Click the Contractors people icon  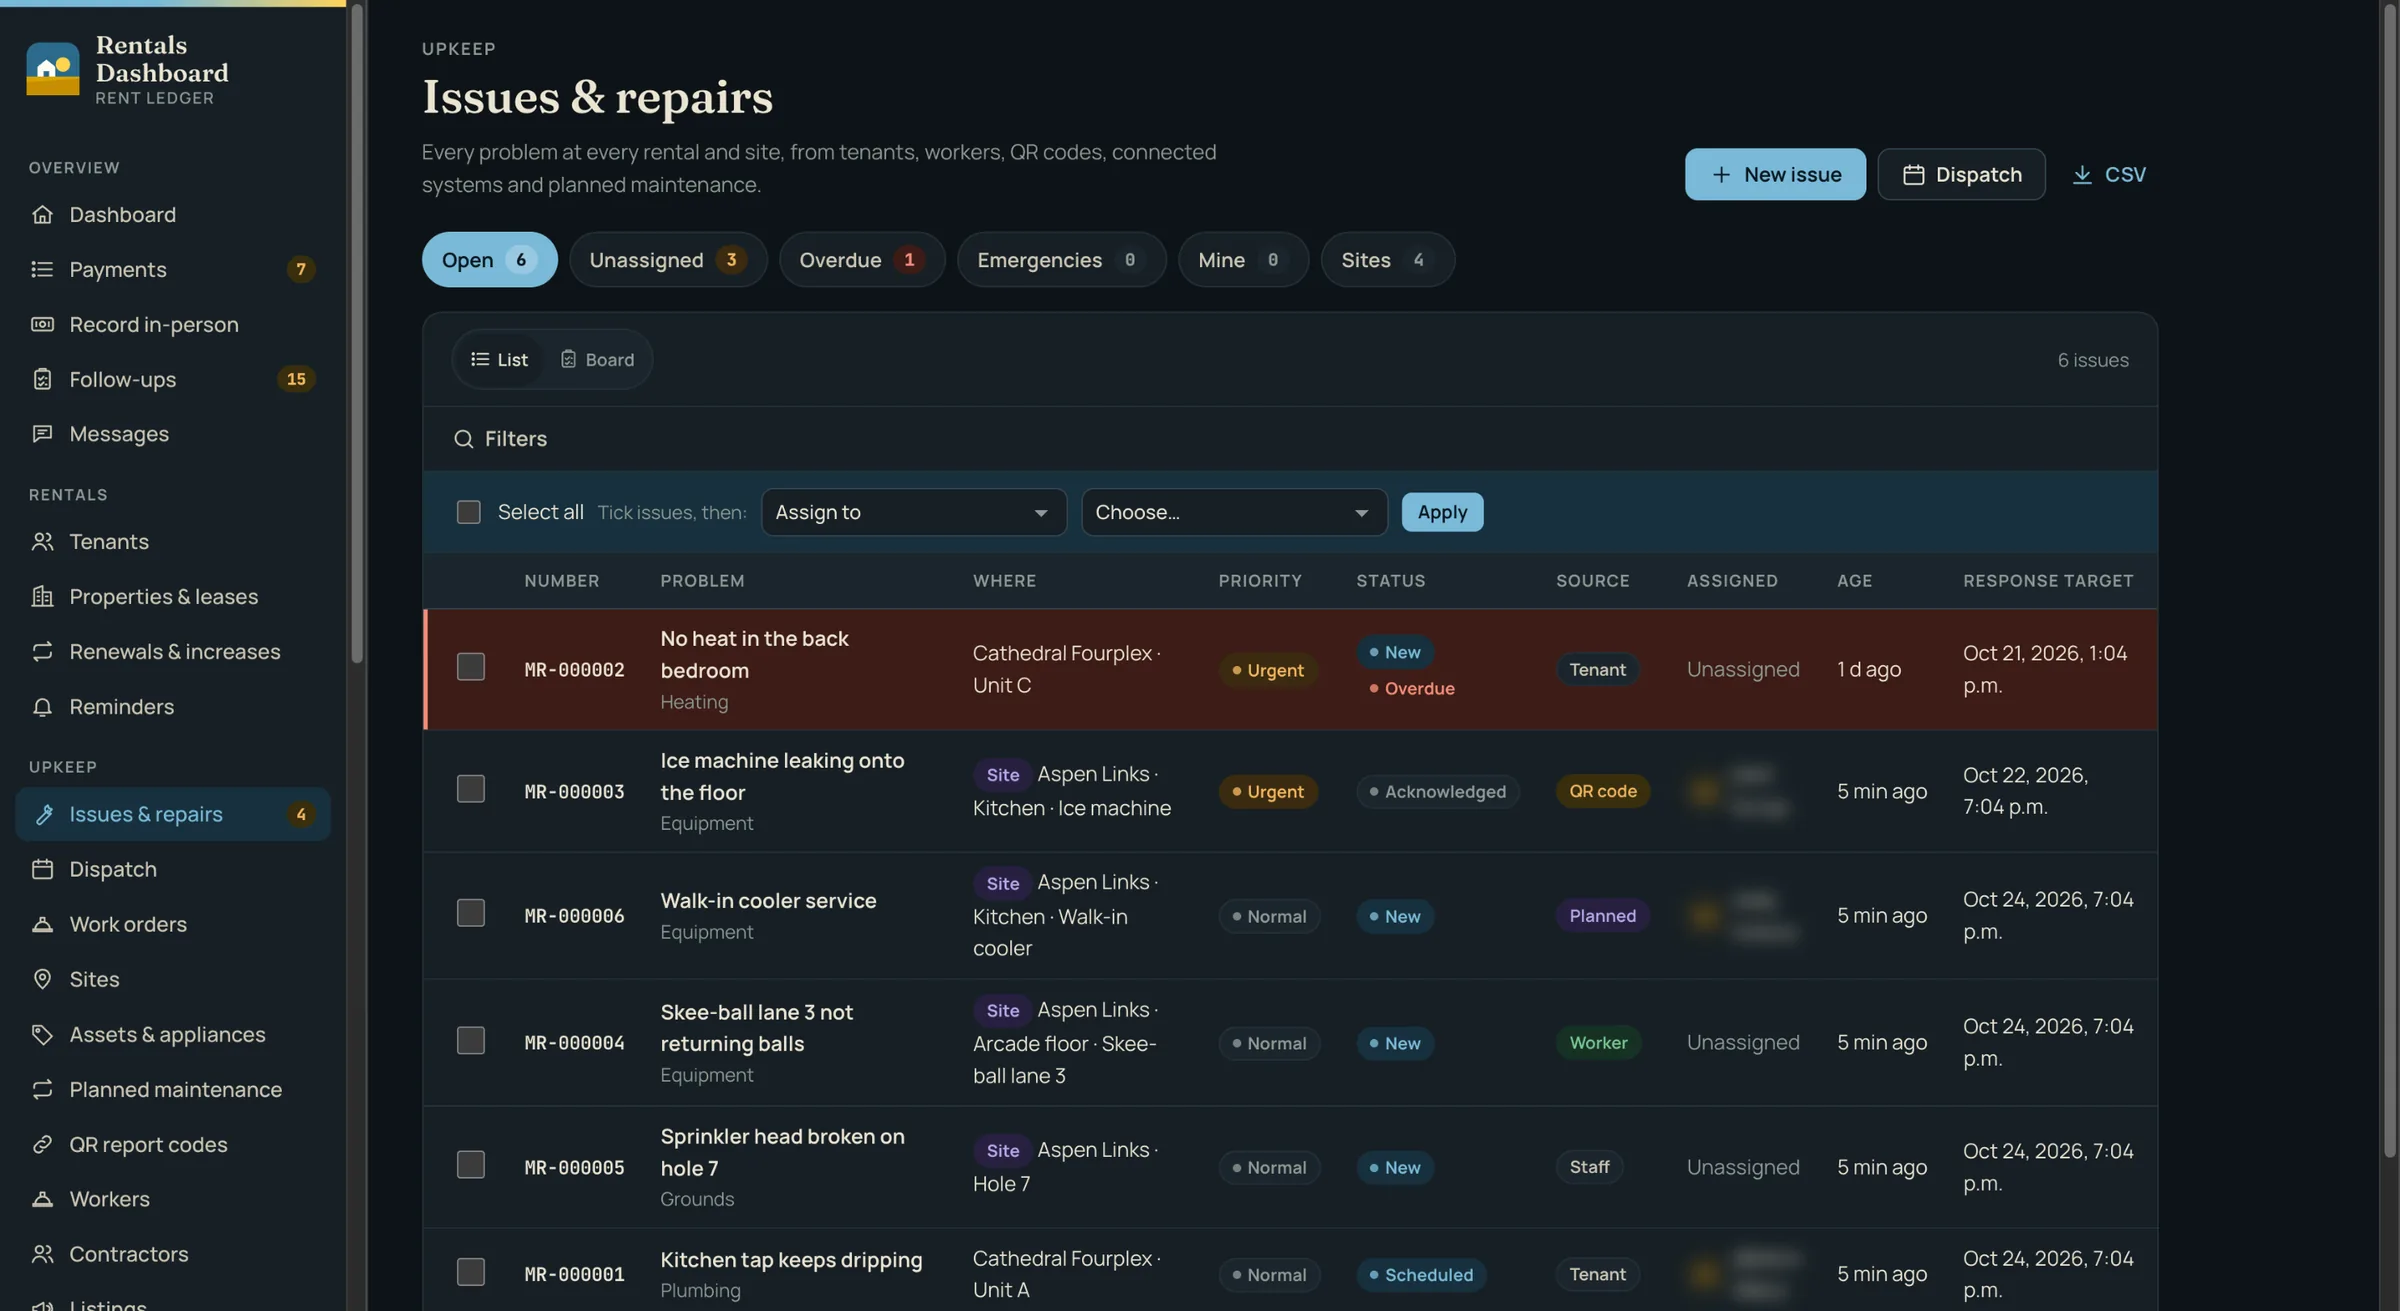[x=42, y=1254]
